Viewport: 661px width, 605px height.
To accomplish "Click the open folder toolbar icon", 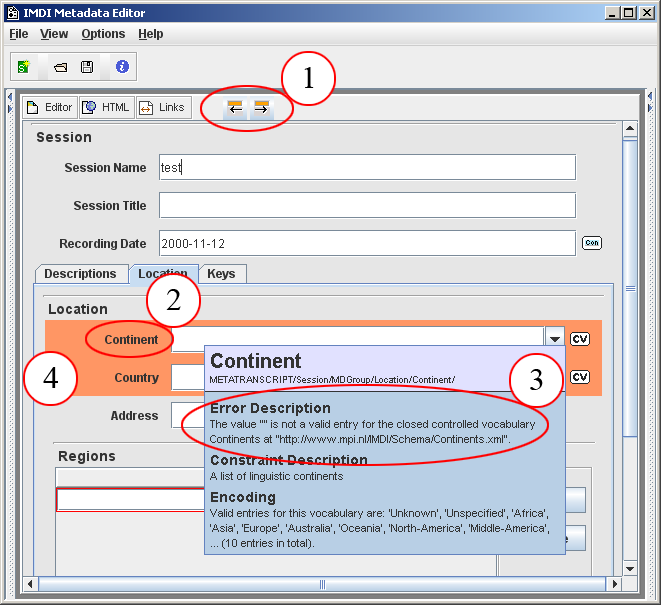I will pos(60,67).
